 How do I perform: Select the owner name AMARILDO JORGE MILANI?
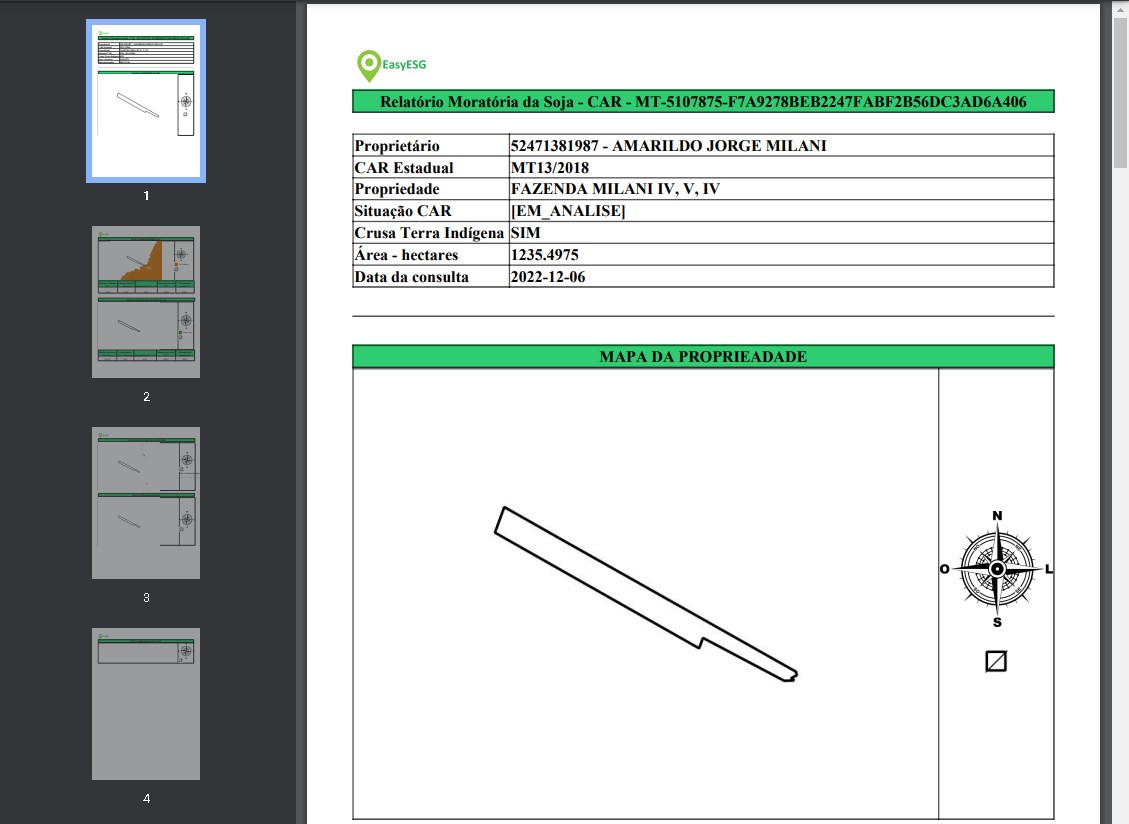[719, 146]
